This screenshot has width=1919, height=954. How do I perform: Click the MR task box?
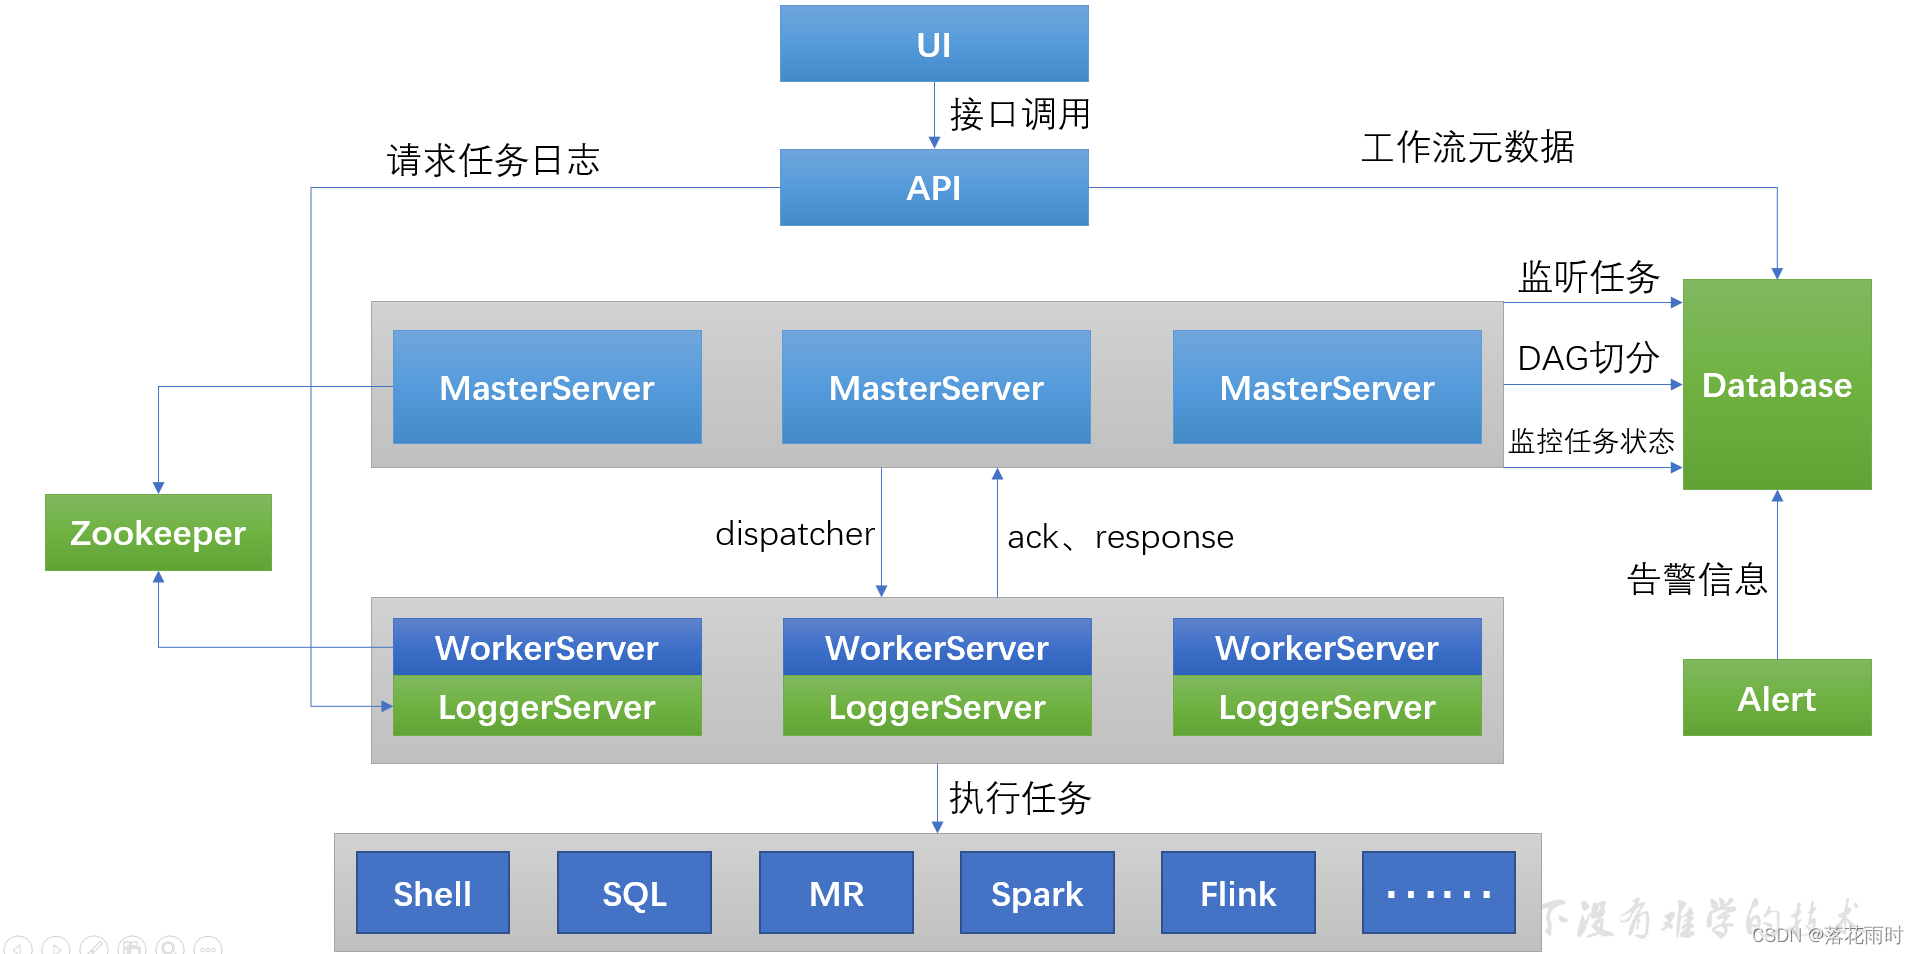click(836, 892)
